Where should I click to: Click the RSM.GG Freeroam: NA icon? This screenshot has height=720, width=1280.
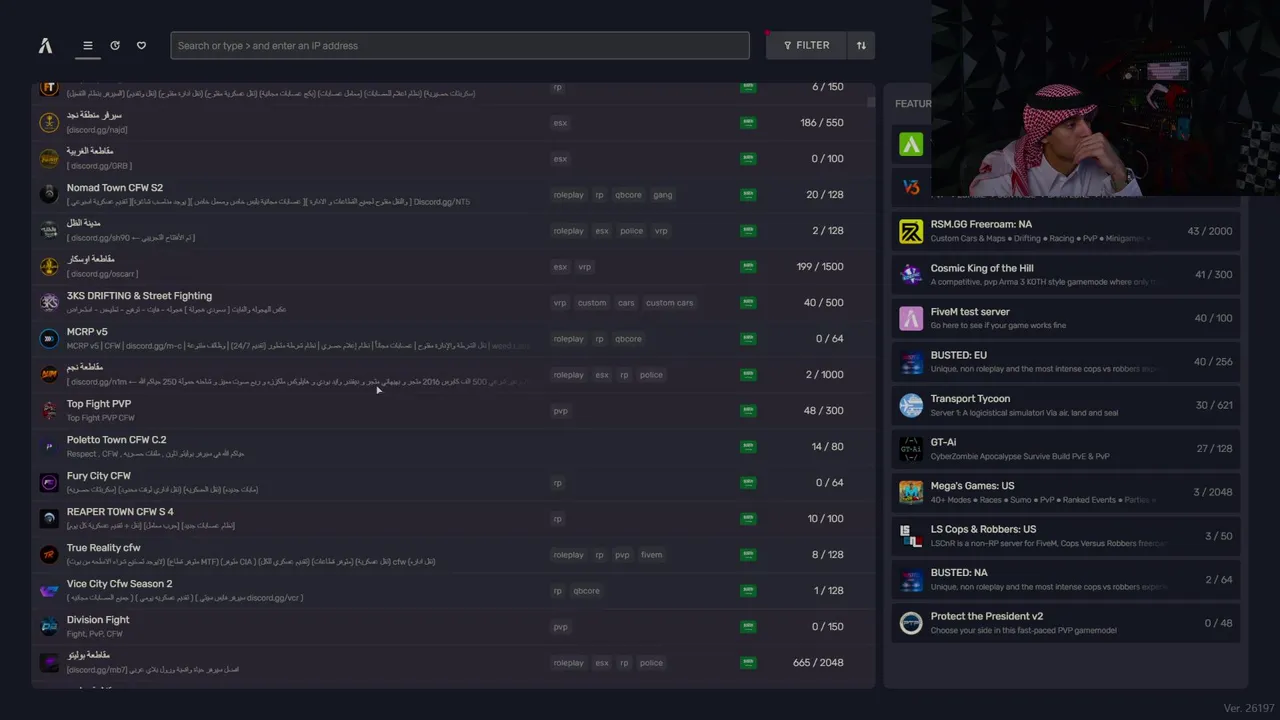pos(911,231)
